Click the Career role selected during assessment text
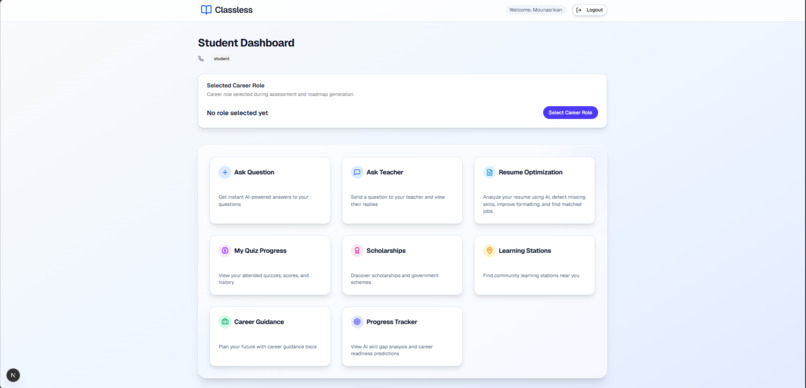Image resolution: width=806 pixels, height=388 pixels. pos(280,95)
